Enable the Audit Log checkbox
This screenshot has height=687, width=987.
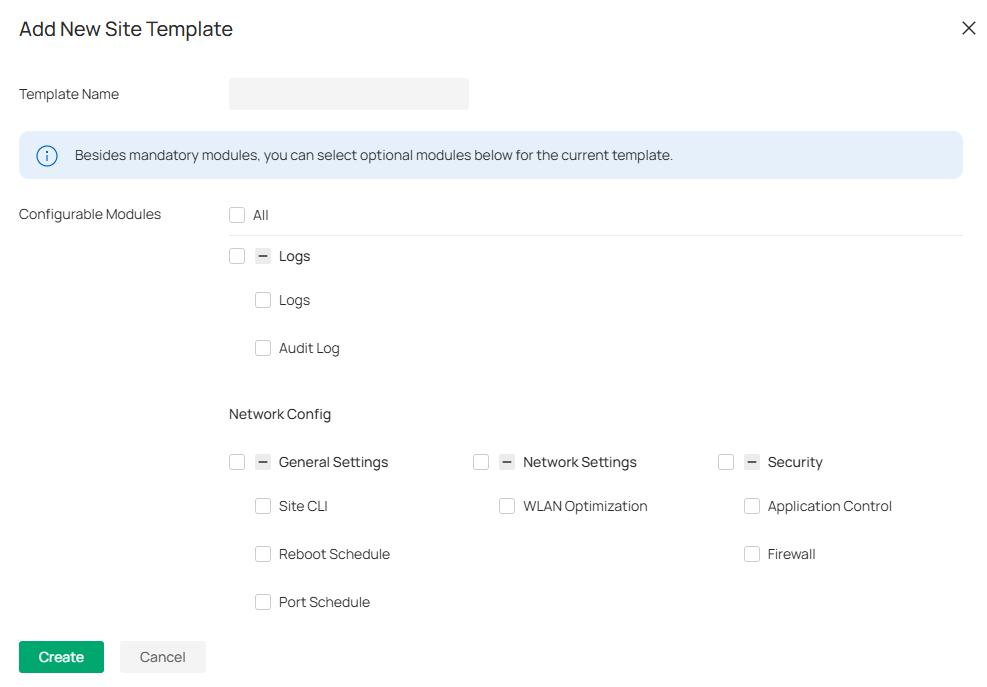[262, 348]
